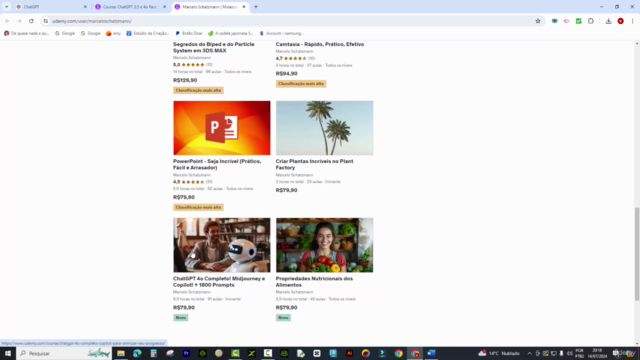This screenshot has height=360, width=640.
Task: Open 'Criar Plantas Incríveis no Plant Factory' title
Action: [x=314, y=164]
